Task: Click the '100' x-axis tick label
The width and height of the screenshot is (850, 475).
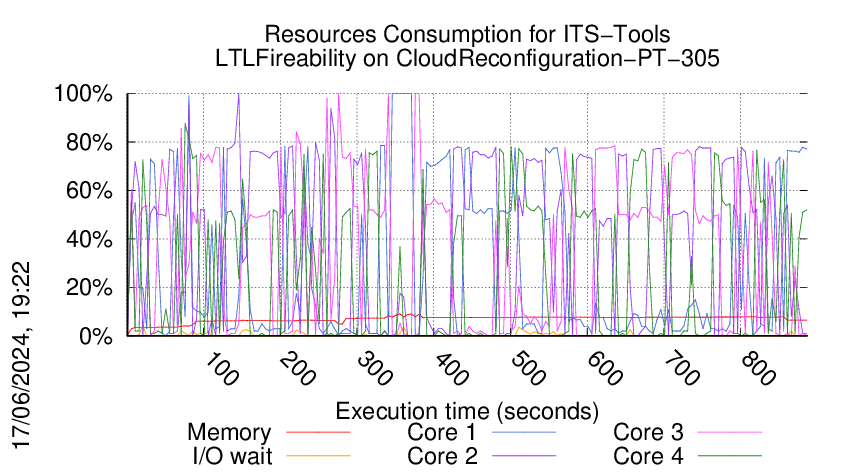Action: click(x=221, y=369)
